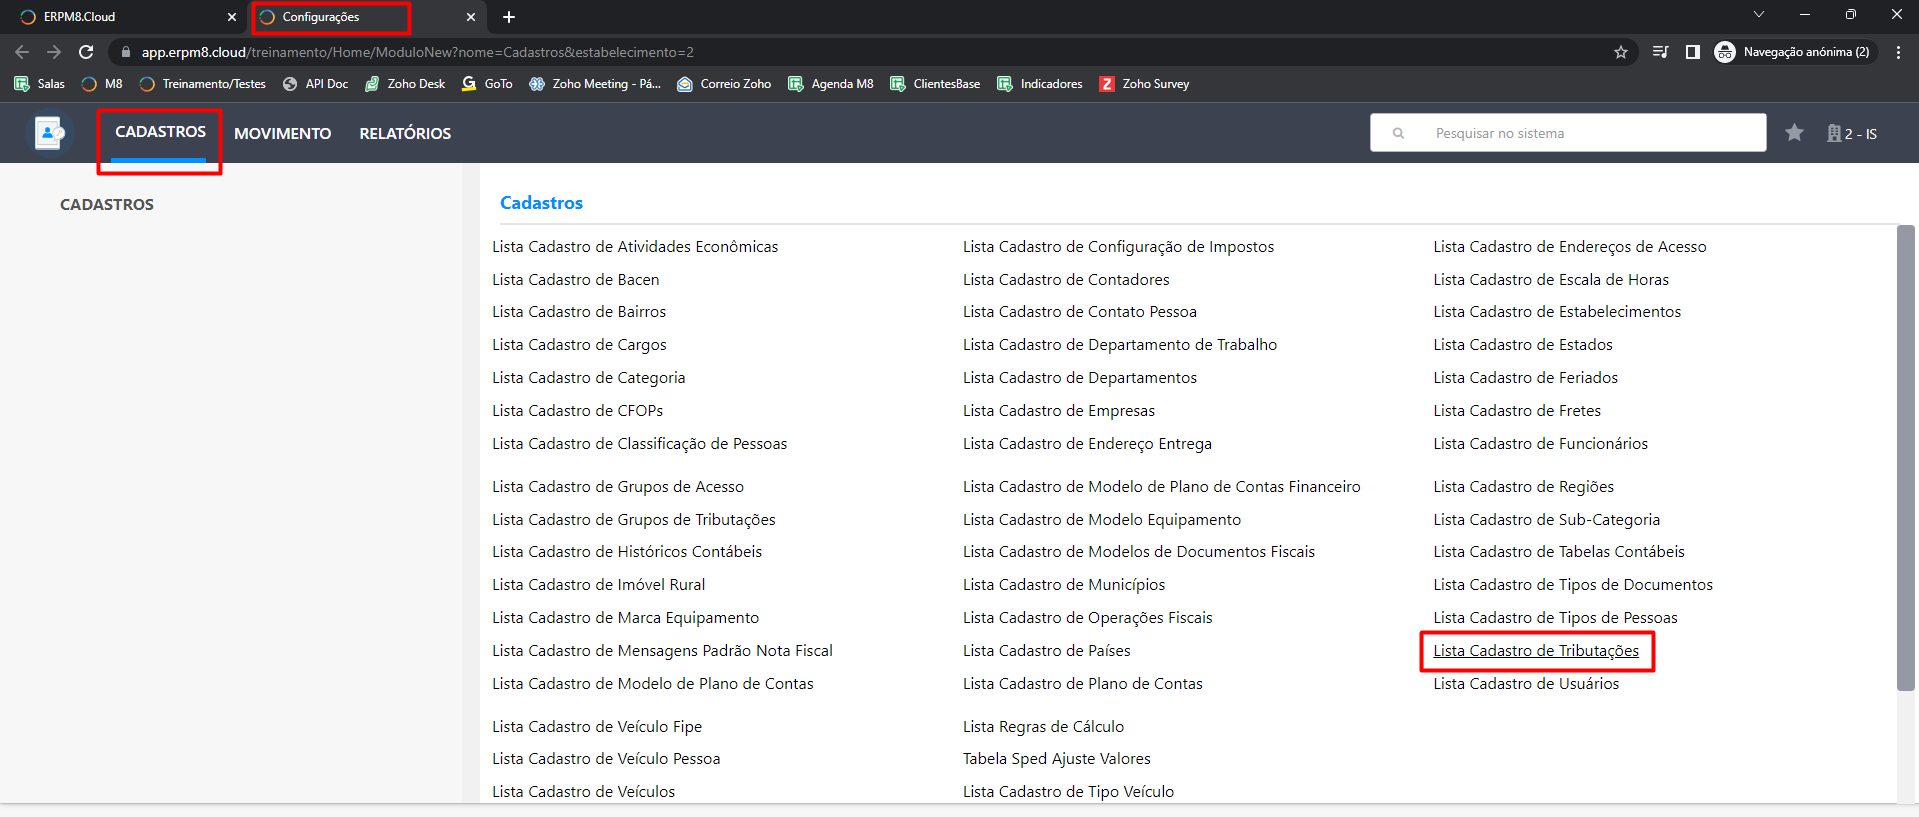Open the browser side panel icon
The width and height of the screenshot is (1919, 817).
click(x=1692, y=52)
